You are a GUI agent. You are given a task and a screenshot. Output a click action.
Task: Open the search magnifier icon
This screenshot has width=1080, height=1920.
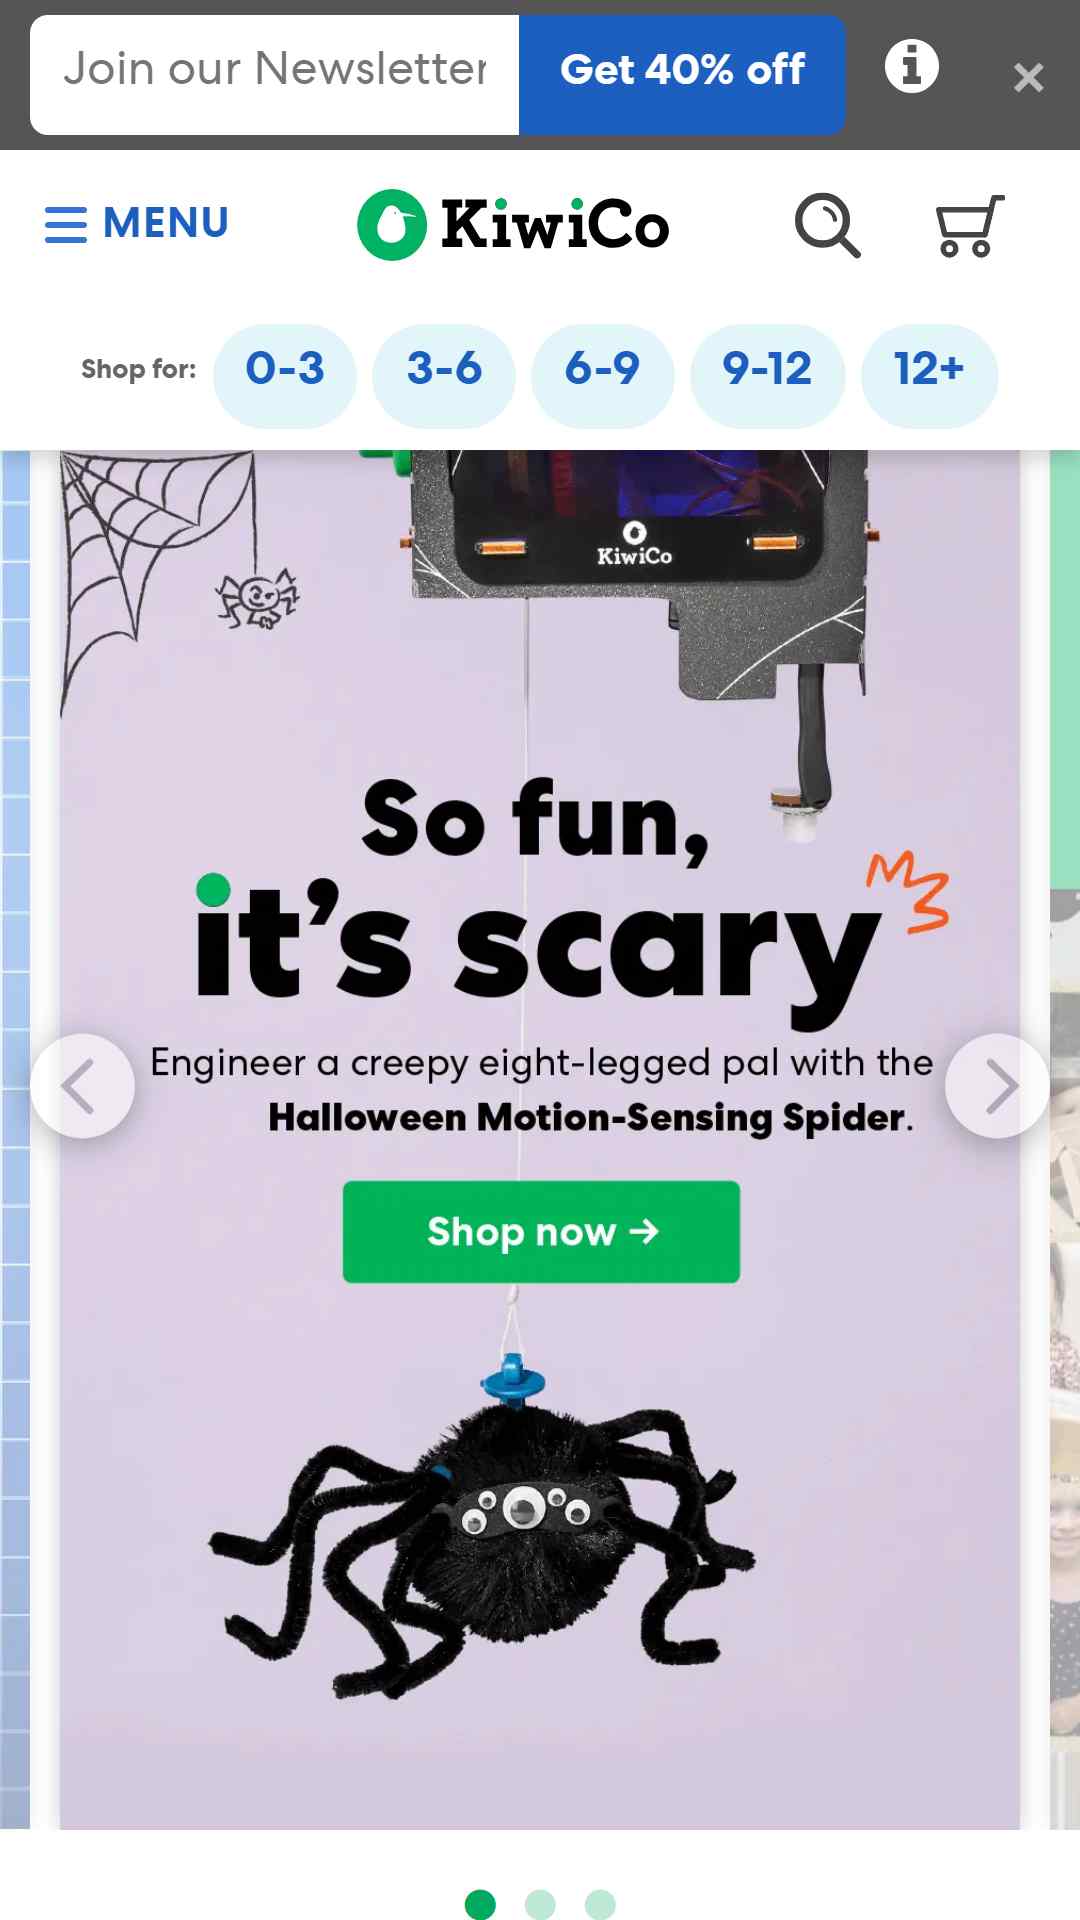[827, 225]
